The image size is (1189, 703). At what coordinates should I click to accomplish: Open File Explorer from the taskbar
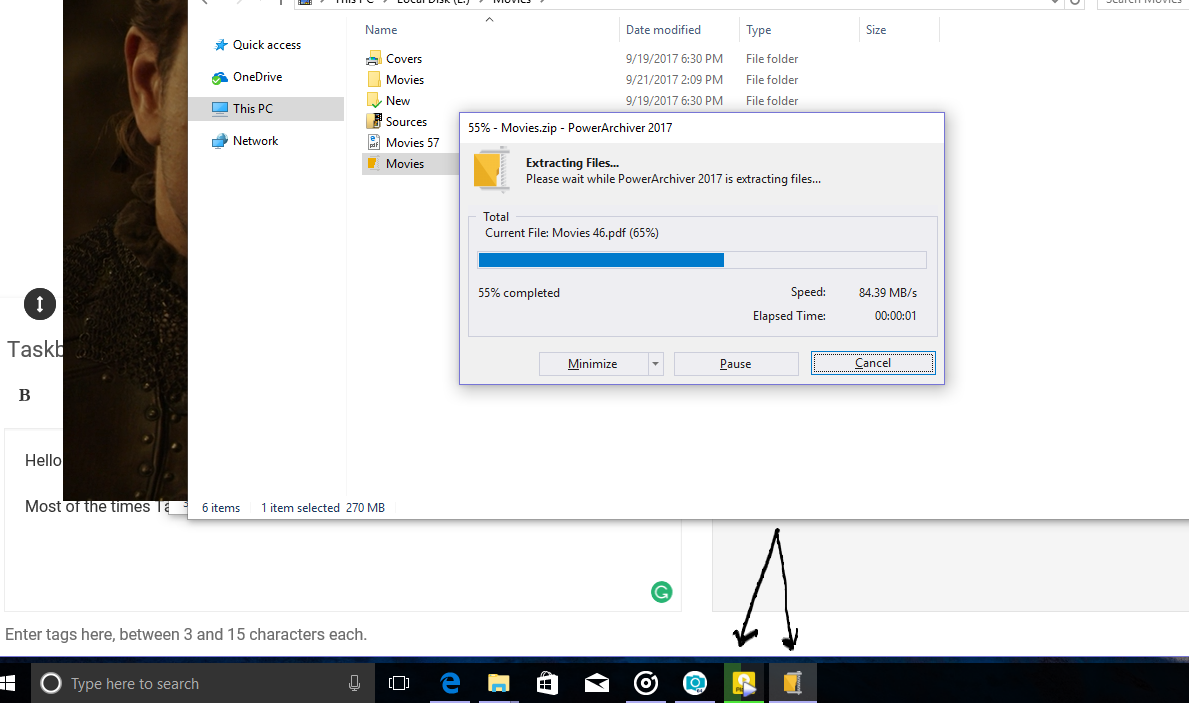498,683
